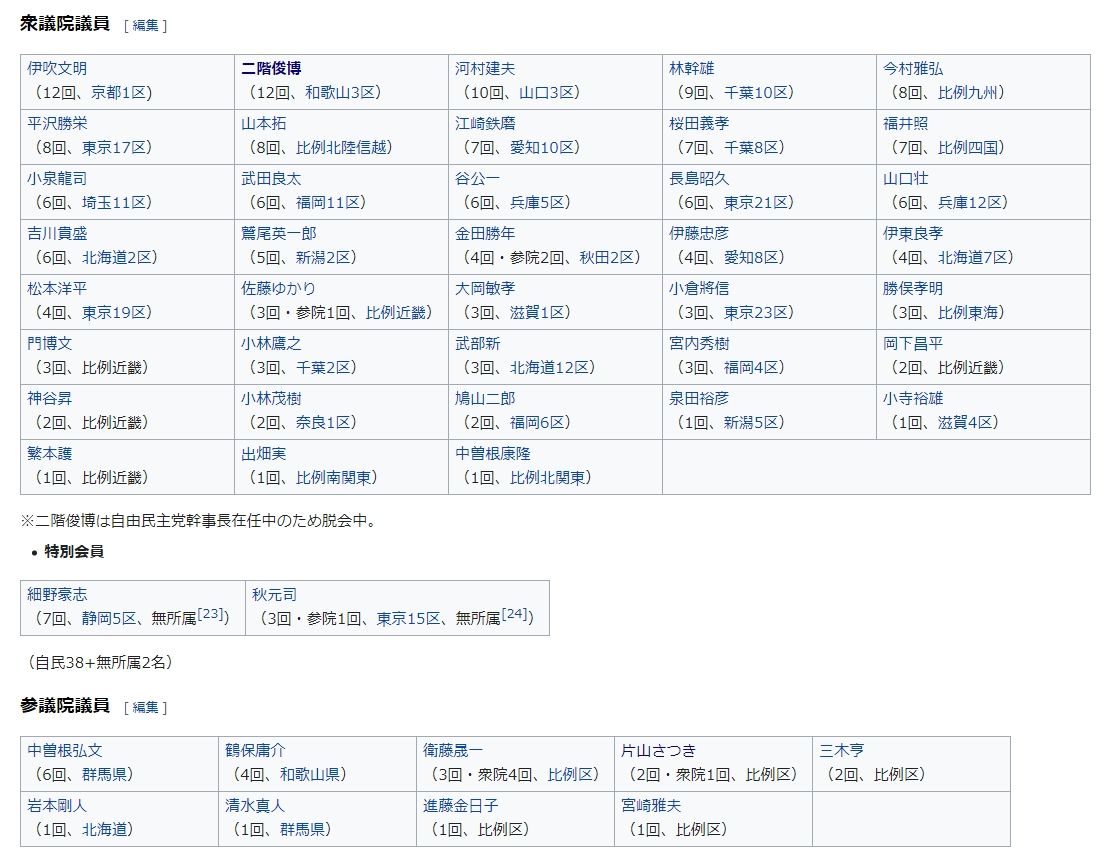Open 福井照 article link
Image resolution: width=1115 pixels, height=856 pixels.
pos(905,123)
